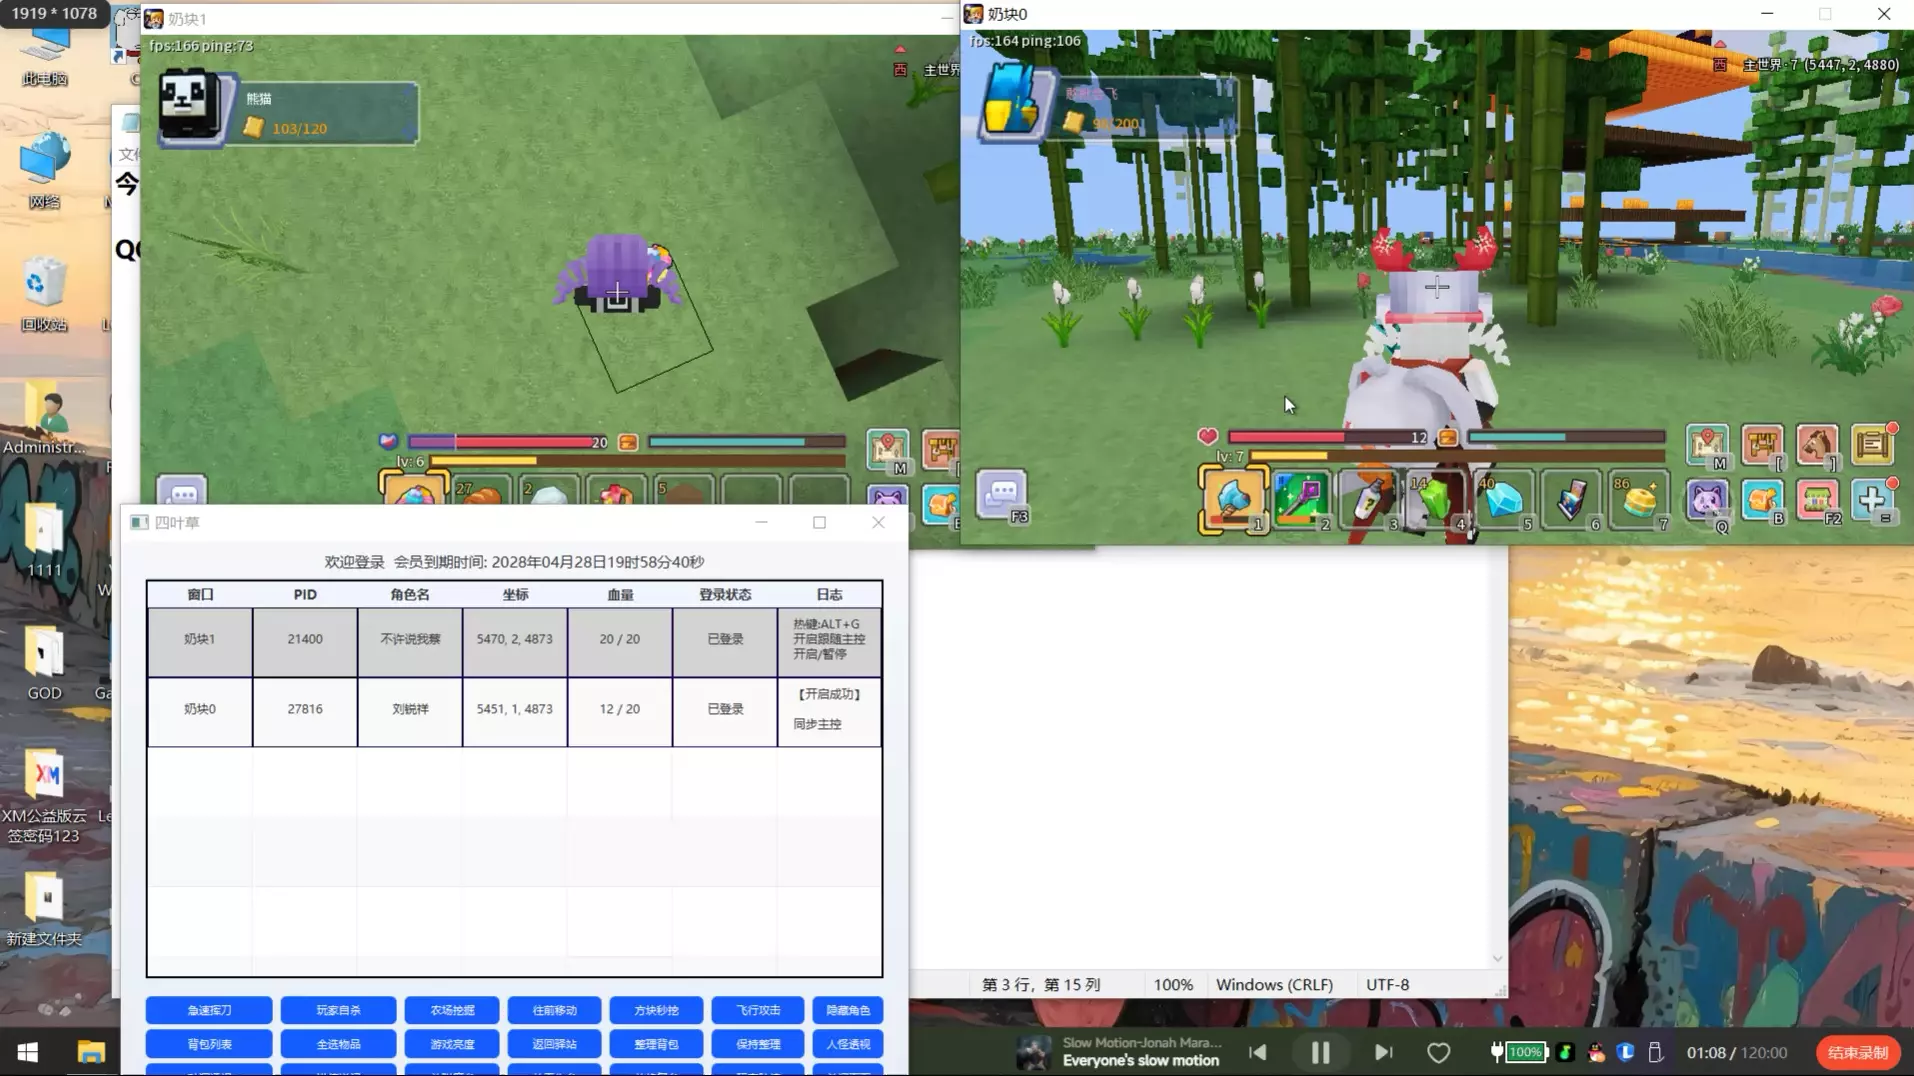This screenshot has height=1076, width=1914.
Task: Click the plus icon in 奶块0 HUD
Action: 1872,501
